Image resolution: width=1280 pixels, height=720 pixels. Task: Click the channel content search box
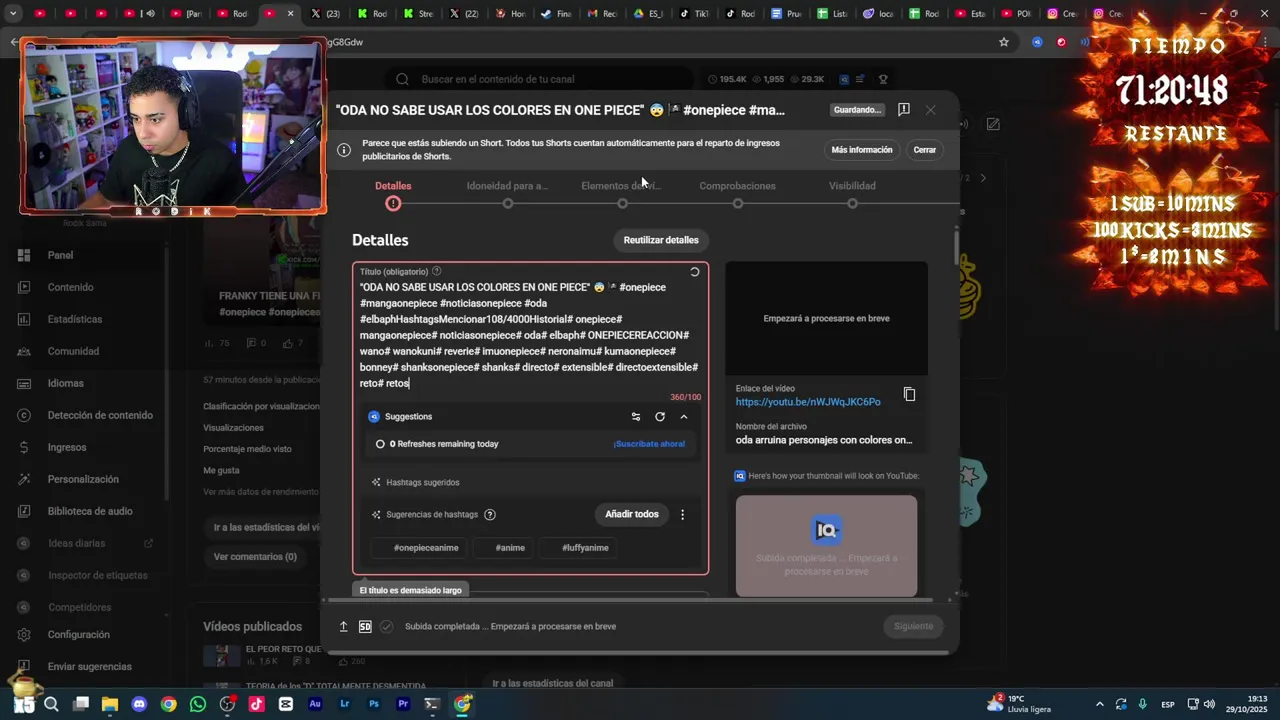coord(540,79)
